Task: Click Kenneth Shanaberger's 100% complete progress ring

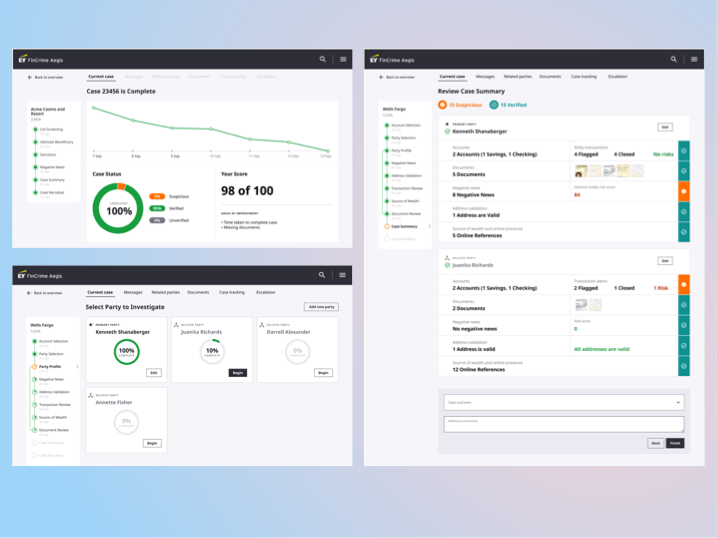Action: [x=126, y=351]
